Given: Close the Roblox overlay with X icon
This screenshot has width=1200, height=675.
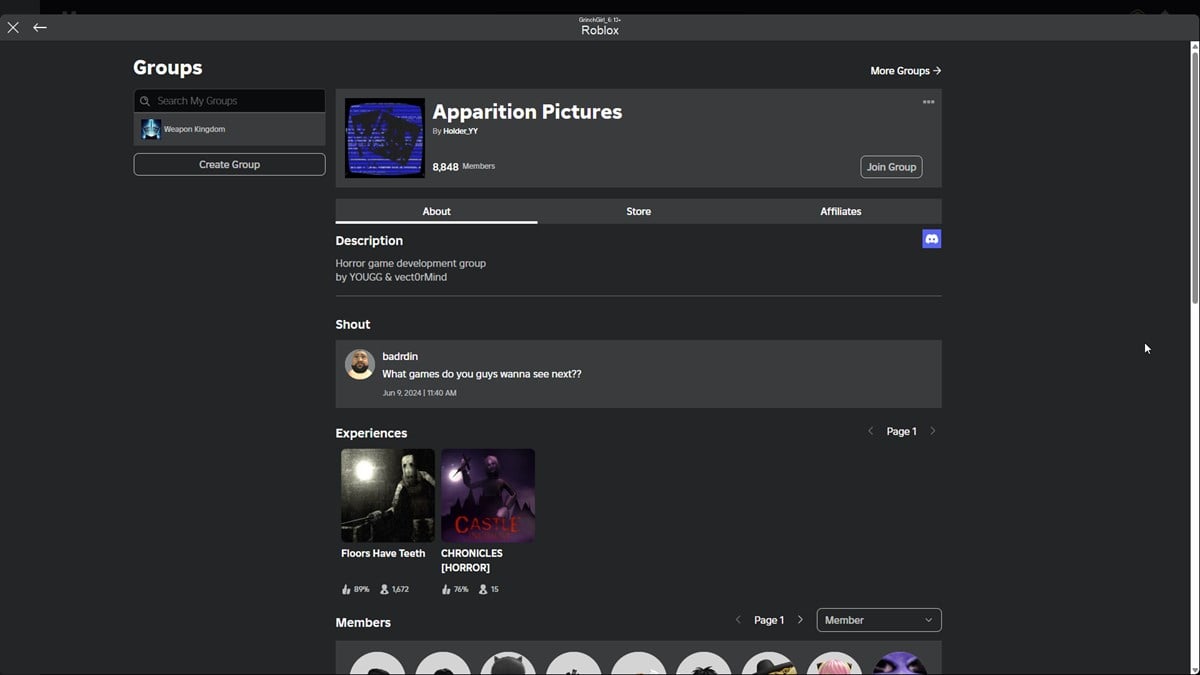Looking at the screenshot, I should pos(13,28).
